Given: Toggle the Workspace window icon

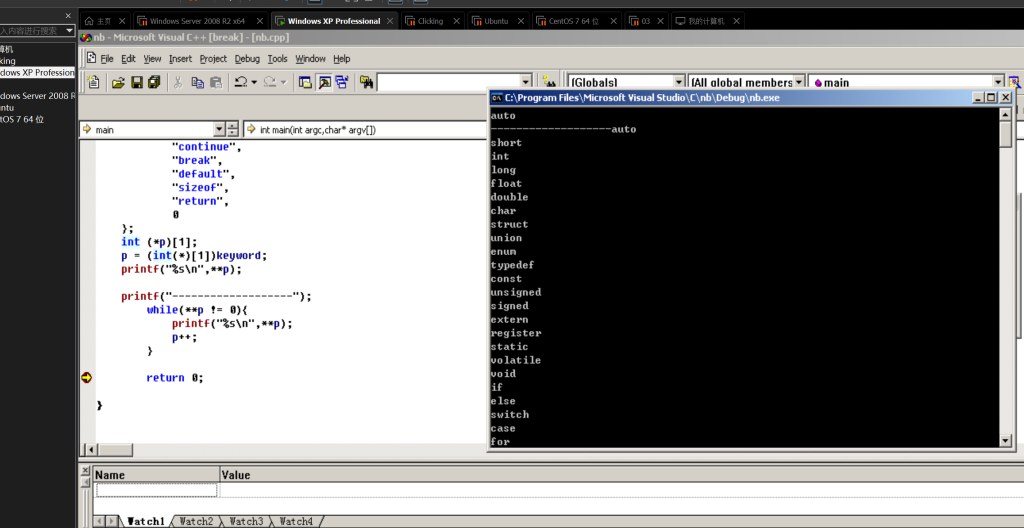Looking at the screenshot, I should tap(307, 82).
